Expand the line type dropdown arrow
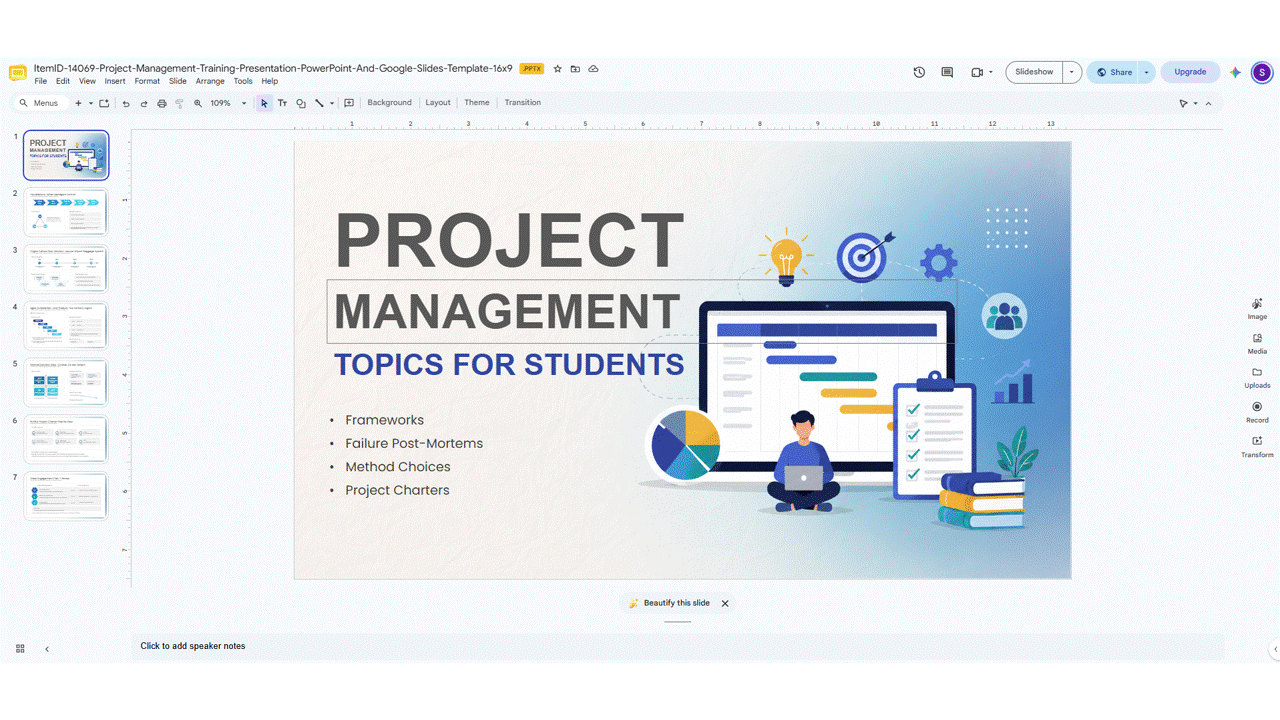The height and width of the screenshot is (720, 1280). pyautogui.click(x=332, y=103)
